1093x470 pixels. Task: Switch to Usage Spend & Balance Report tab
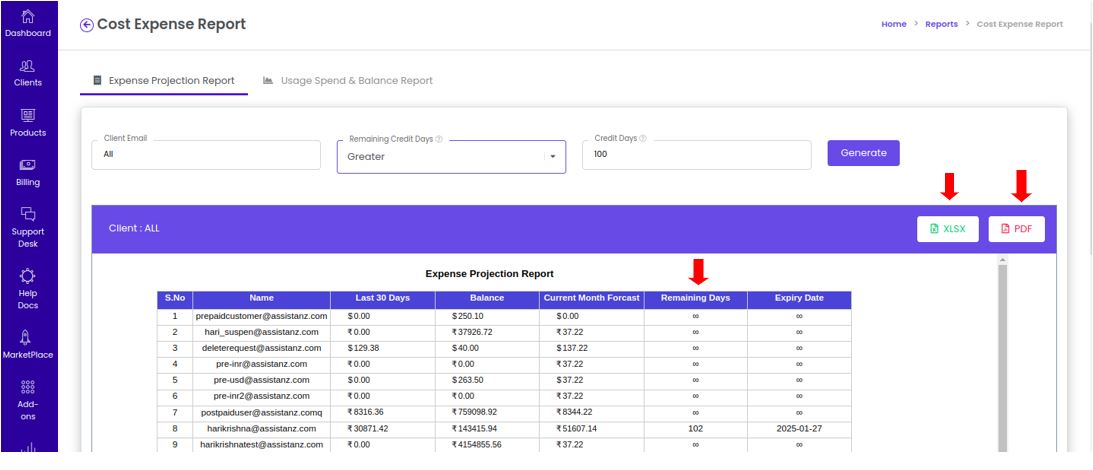click(348, 81)
